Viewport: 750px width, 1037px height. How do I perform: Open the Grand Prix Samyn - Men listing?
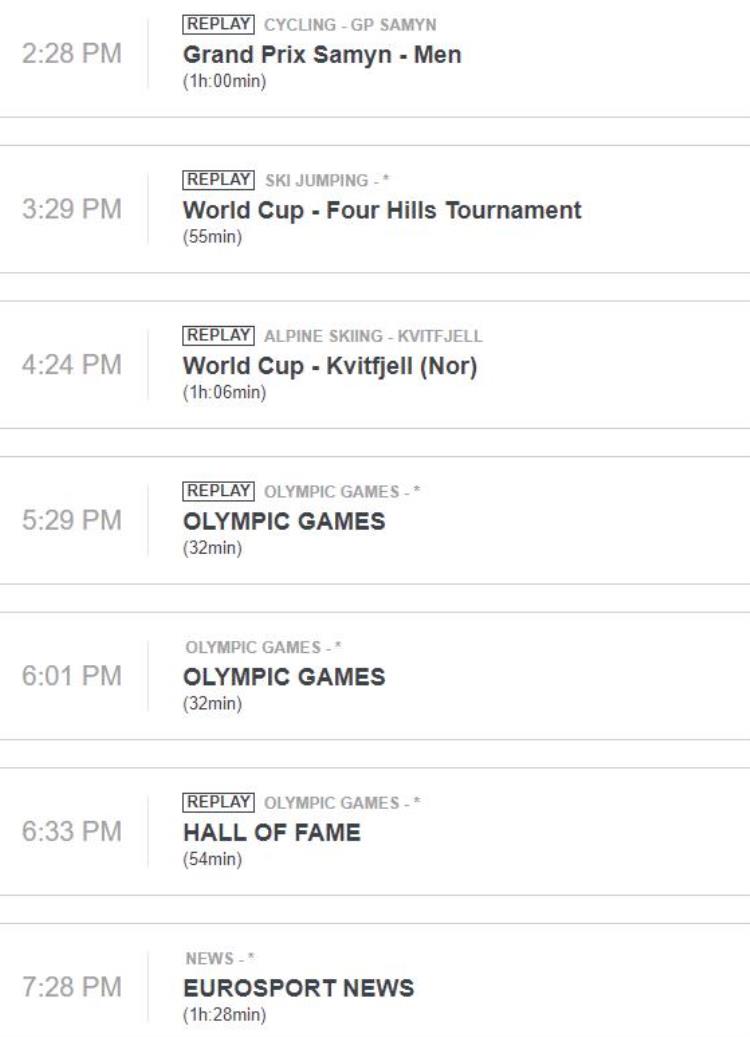[322, 54]
